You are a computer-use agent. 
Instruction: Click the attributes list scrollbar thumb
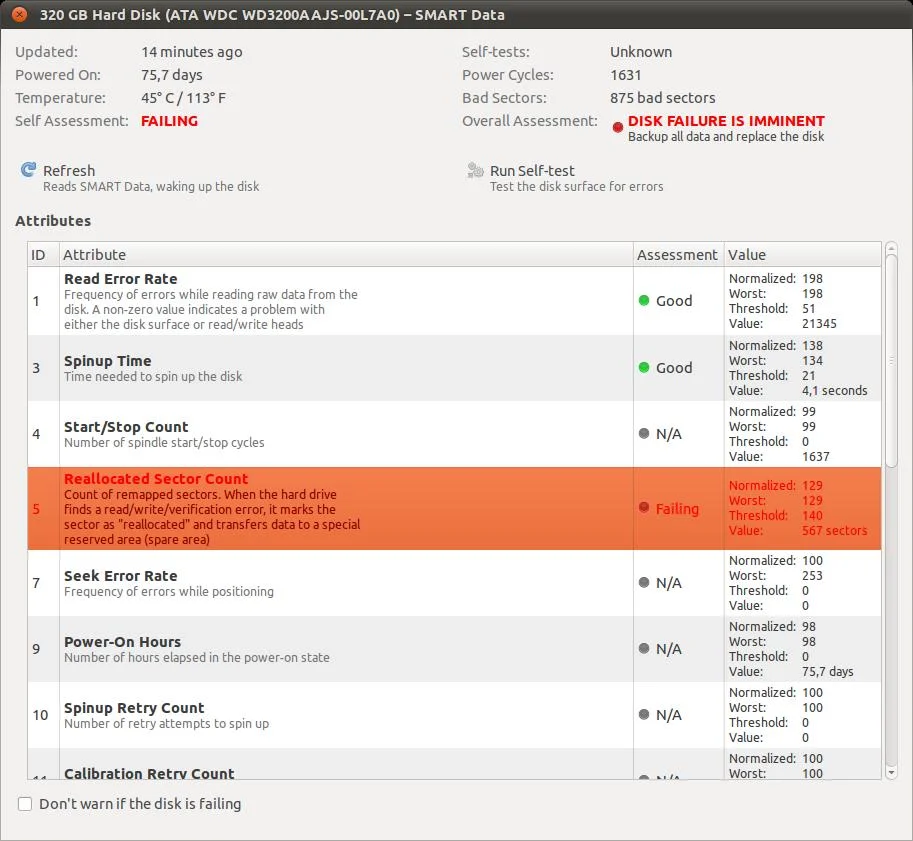pyautogui.click(x=891, y=361)
